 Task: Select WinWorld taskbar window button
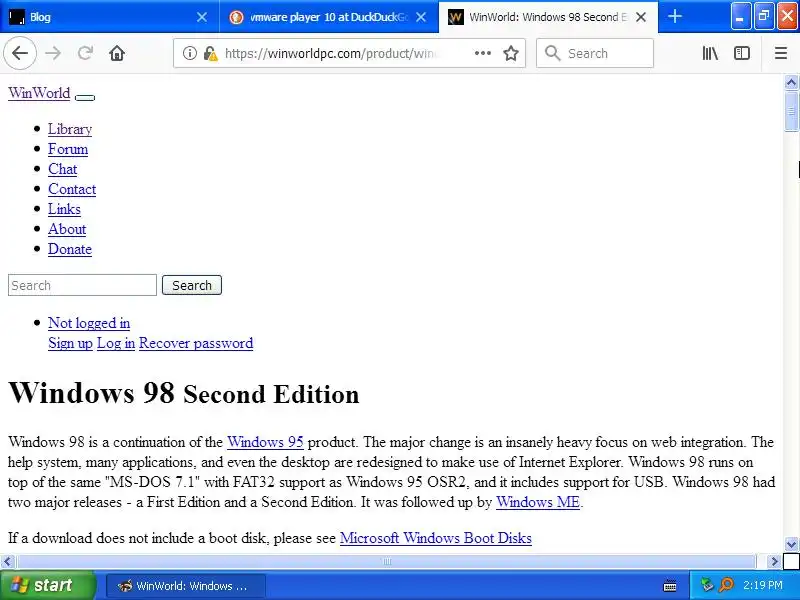click(x=186, y=586)
